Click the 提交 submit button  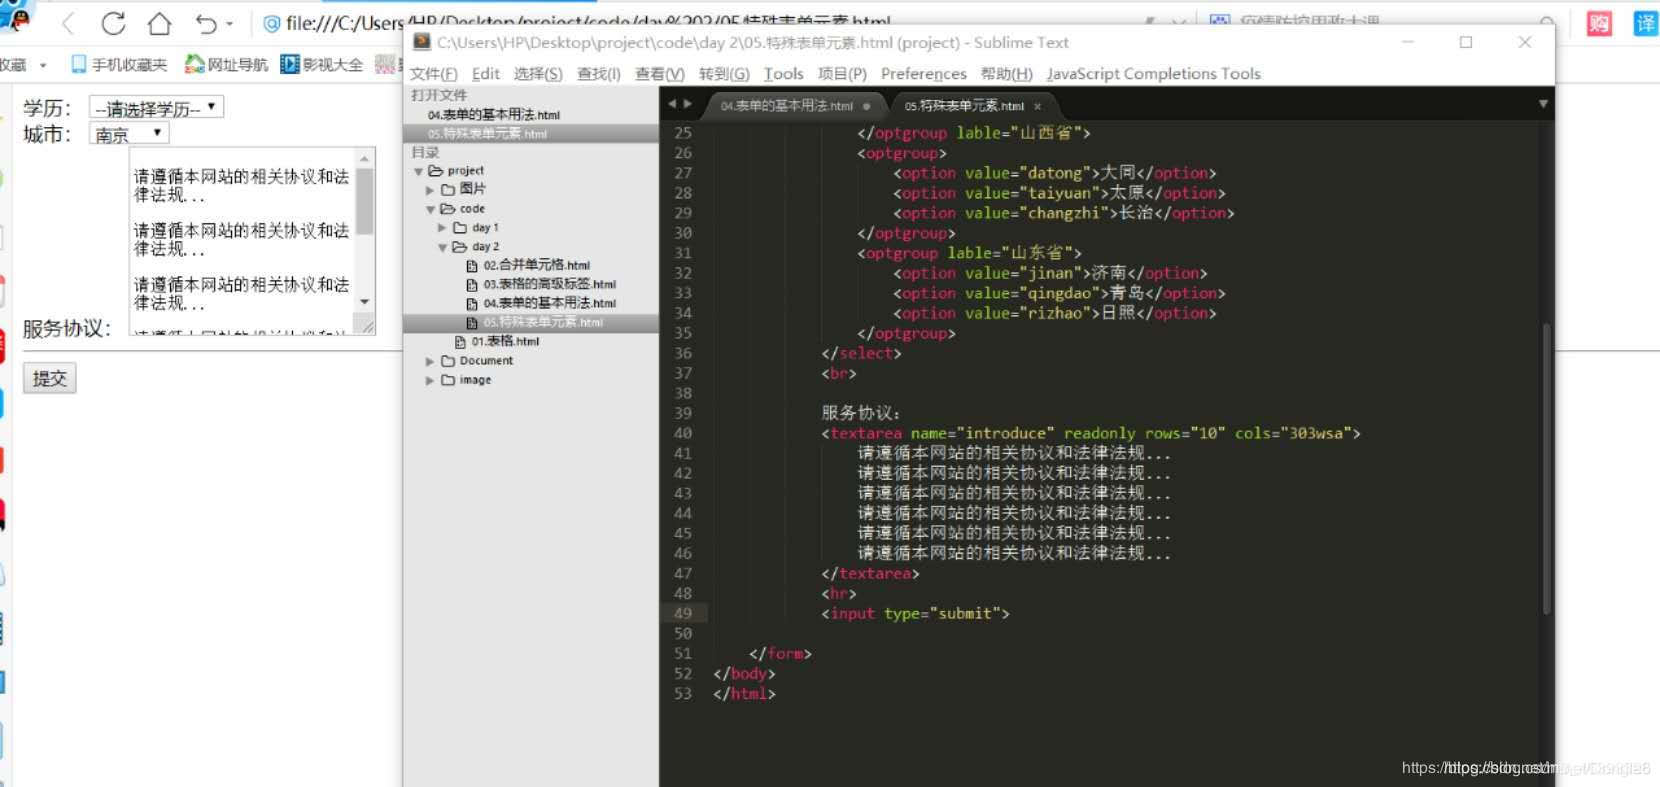pyautogui.click(x=49, y=378)
